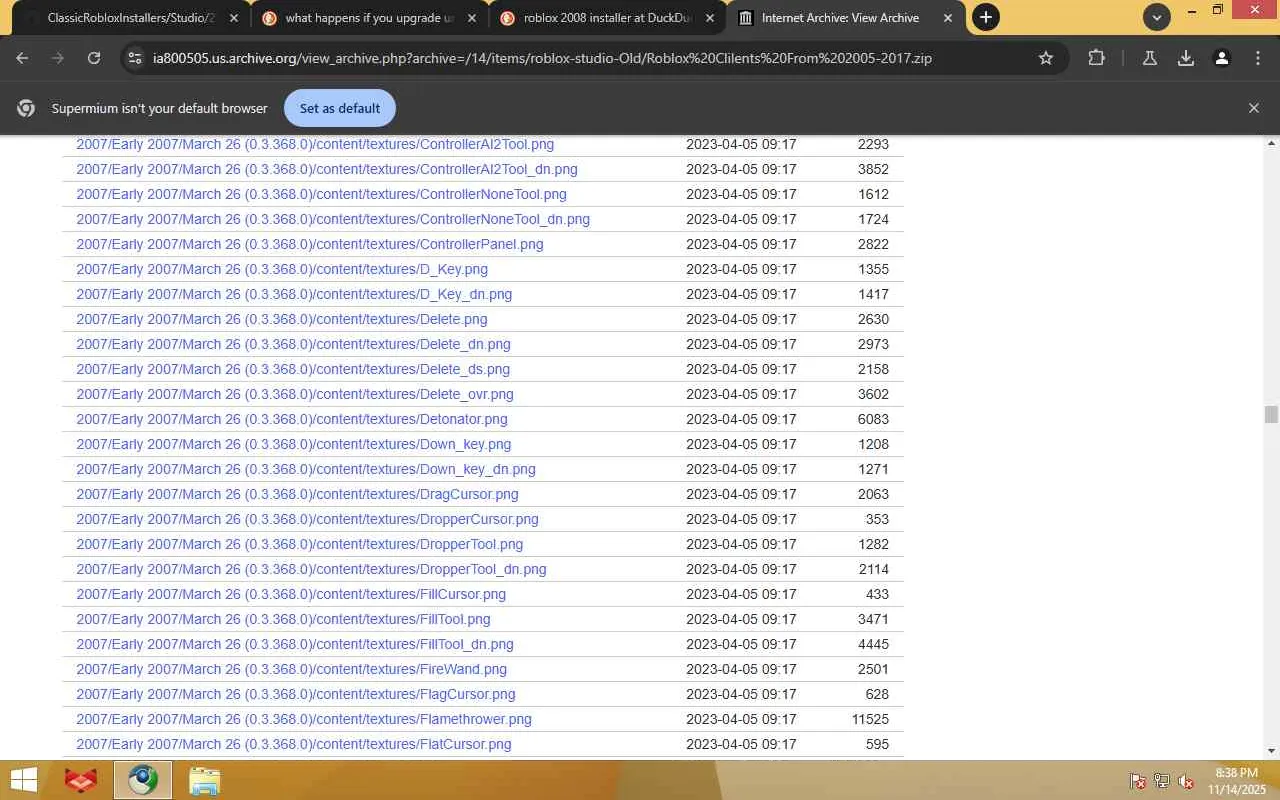Viewport: 1280px width, 800px height.
Task: Open the ControllerAI2Tool_dn.png file link
Action: tap(327, 169)
